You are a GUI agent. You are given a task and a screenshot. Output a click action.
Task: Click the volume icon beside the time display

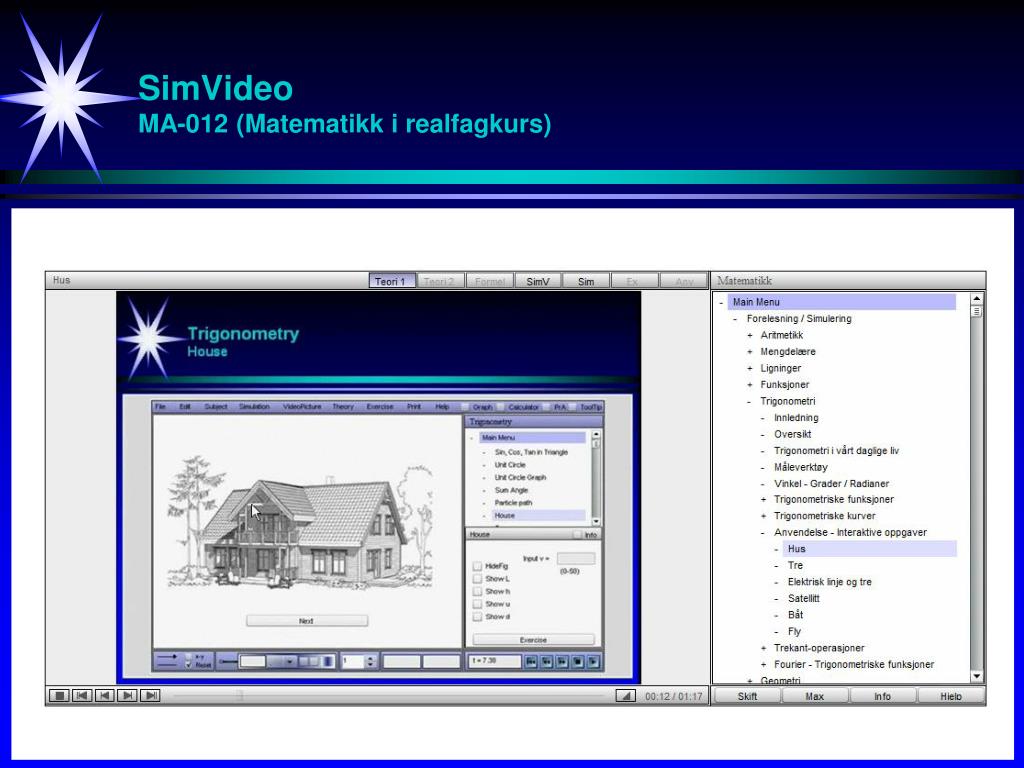(626, 696)
